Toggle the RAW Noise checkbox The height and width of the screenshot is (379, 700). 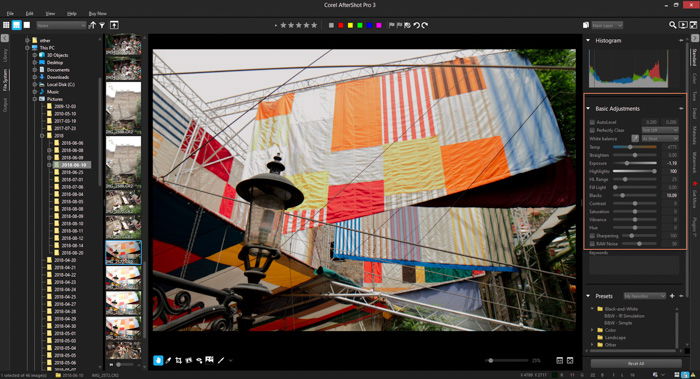[x=592, y=244]
